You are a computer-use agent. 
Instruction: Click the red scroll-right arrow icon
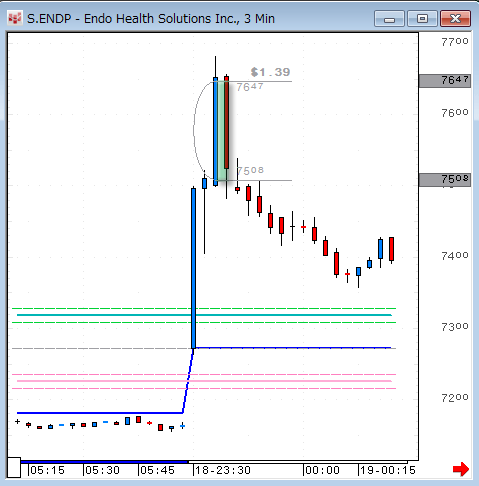pos(461,469)
